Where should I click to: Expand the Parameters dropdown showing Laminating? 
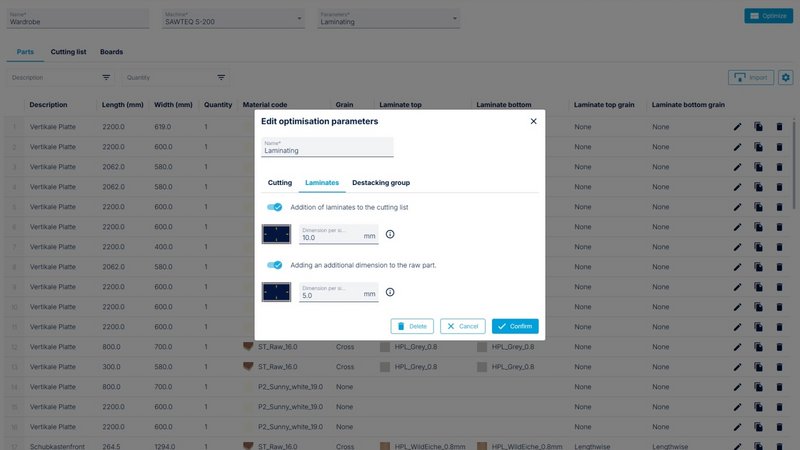tap(387, 18)
